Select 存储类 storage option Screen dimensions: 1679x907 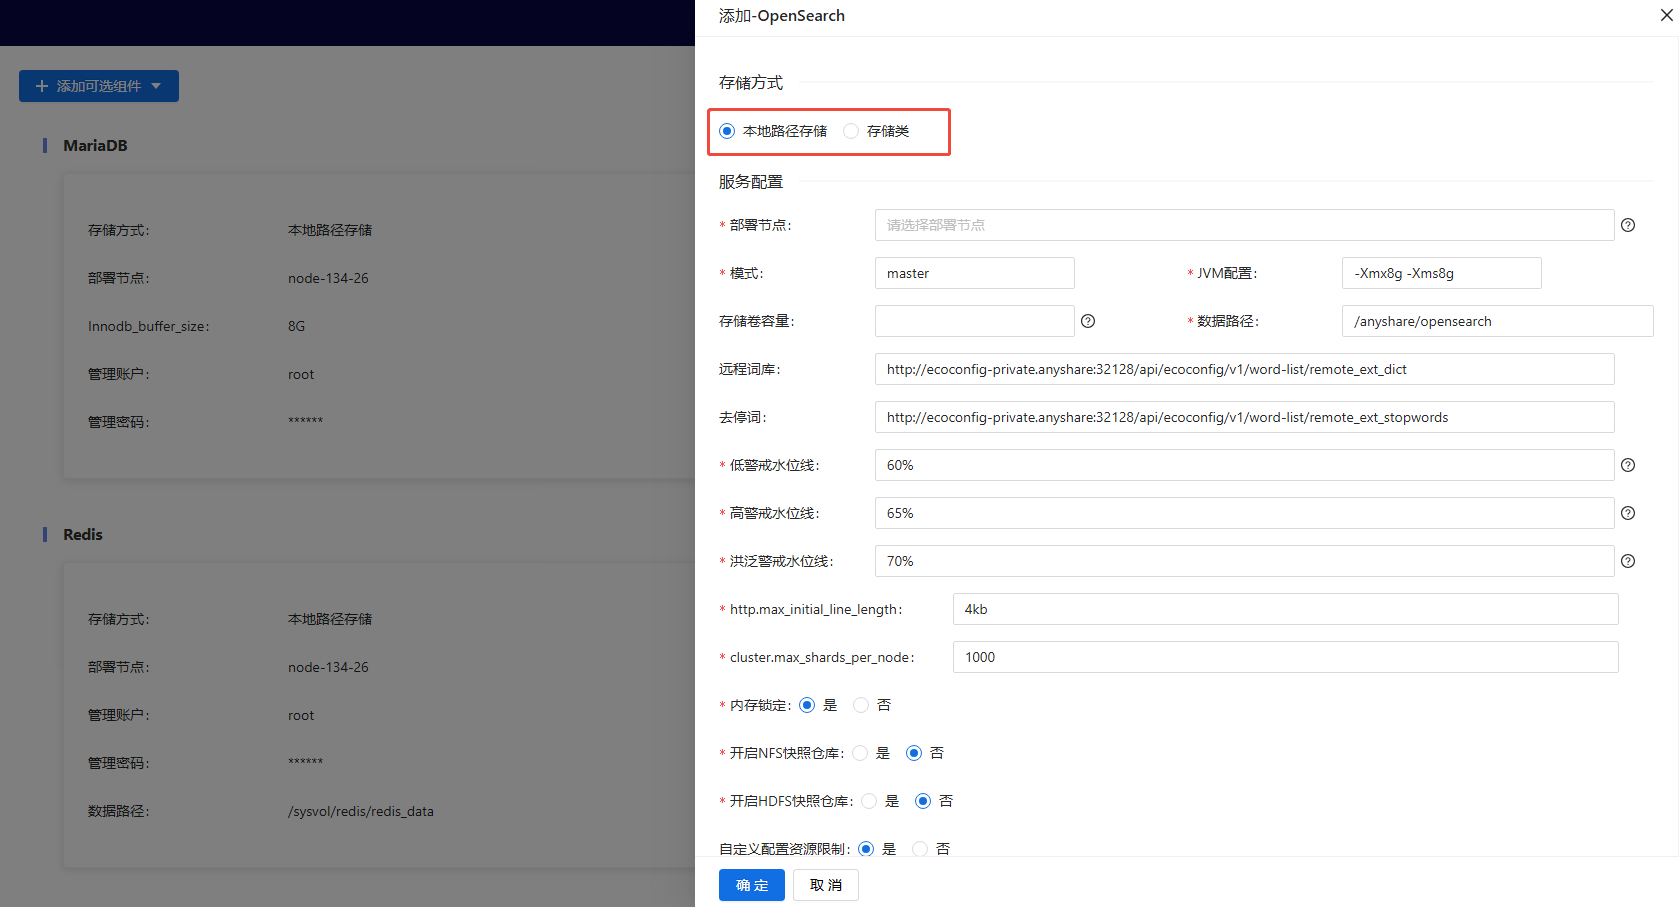pos(851,131)
